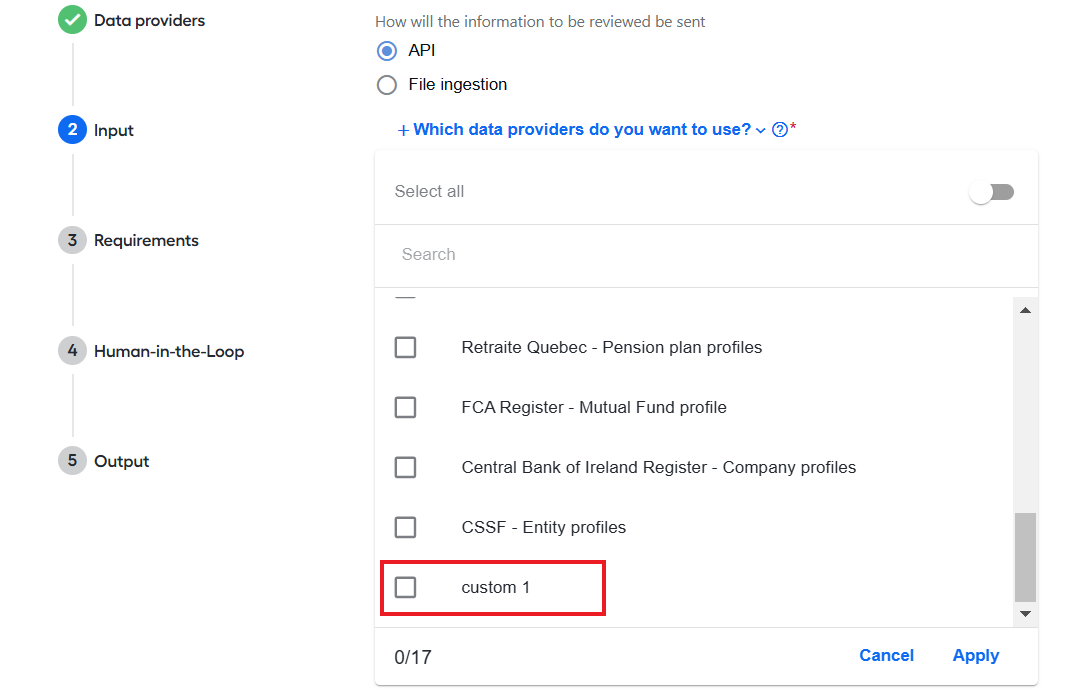Viewport: 1090px width, 699px height.
Task: Click the provider list scrollbar thumb
Action: 1025,557
